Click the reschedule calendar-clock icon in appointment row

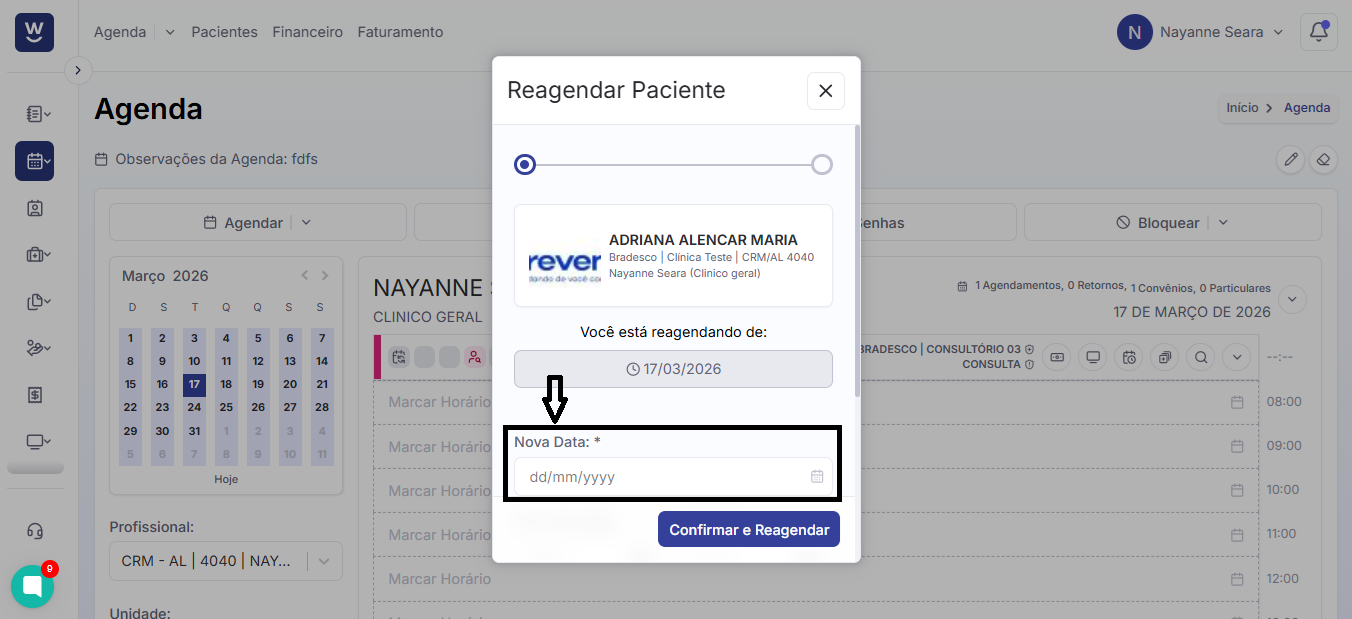coord(1129,357)
